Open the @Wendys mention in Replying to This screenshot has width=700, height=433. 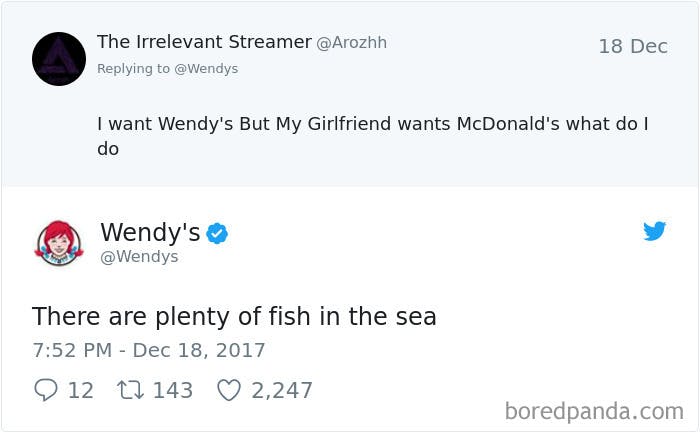pyautogui.click(x=206, y=69)
